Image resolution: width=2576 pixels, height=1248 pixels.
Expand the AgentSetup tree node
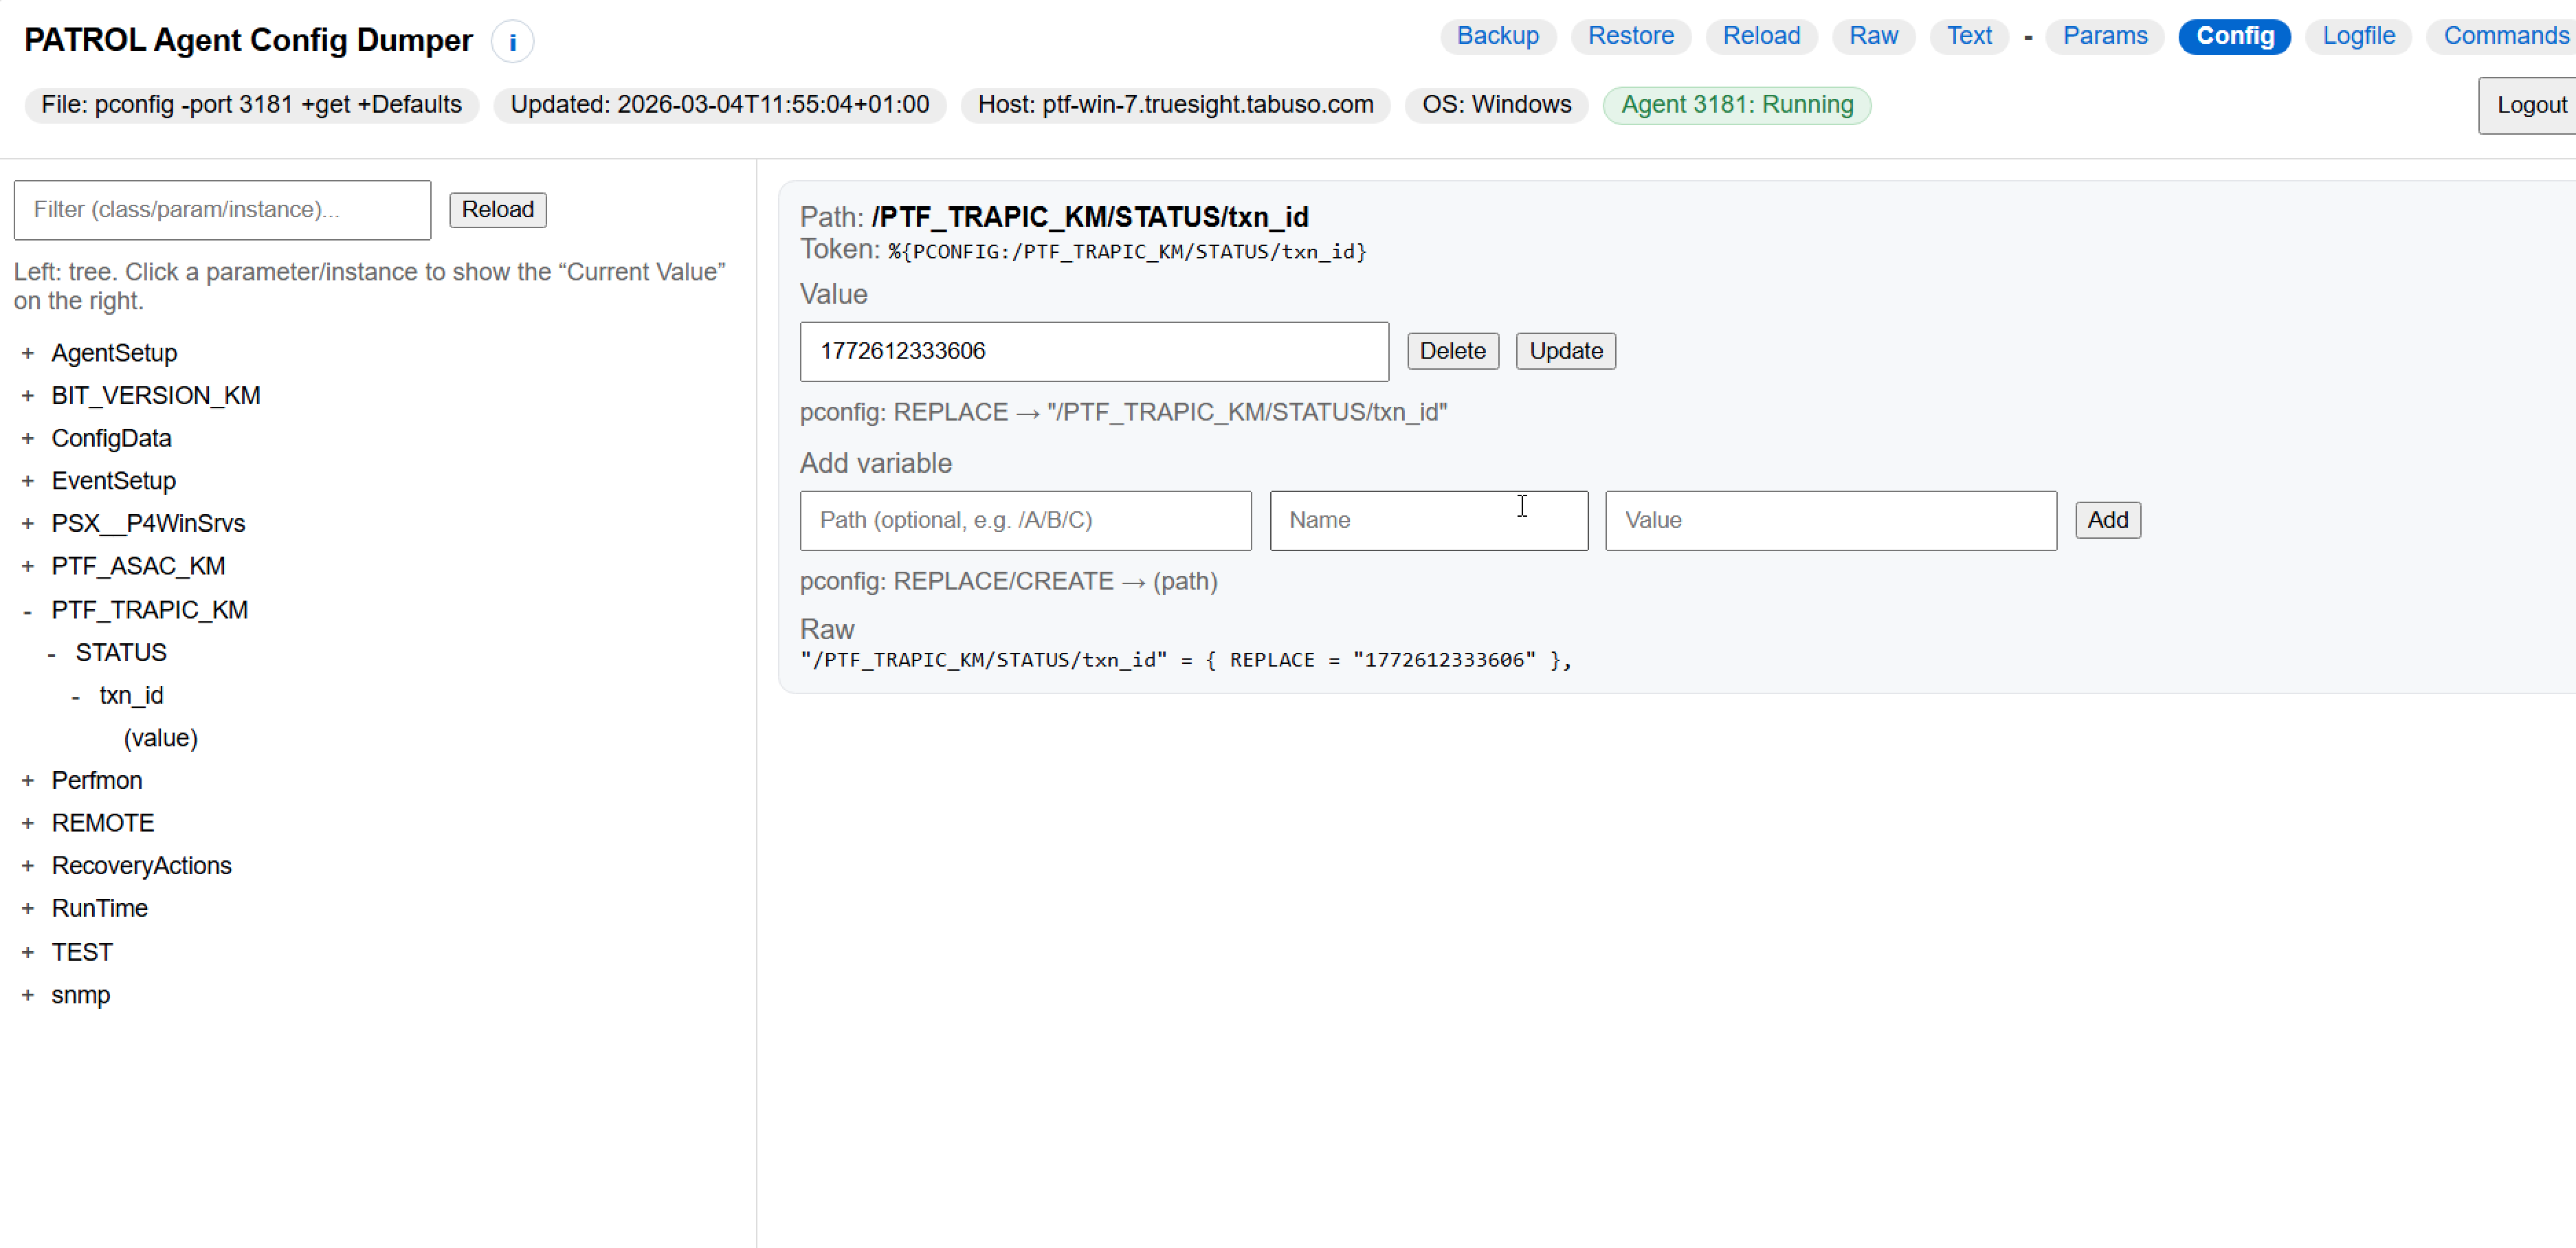coord(28,353)
